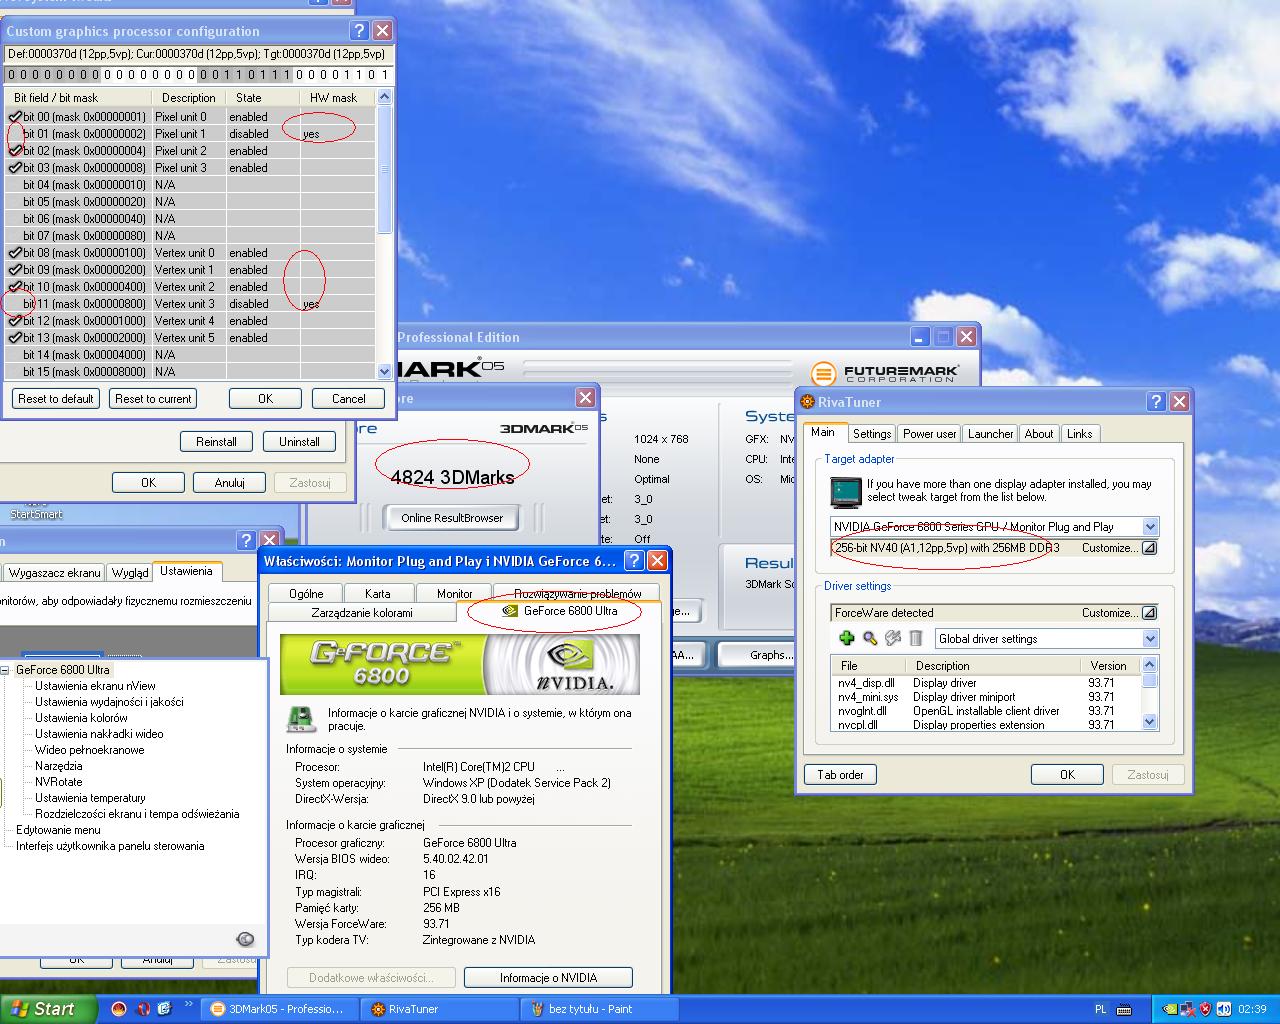Screen dimensions: 1280x1024
Task: Open Customize arrow beside ForceWare detected
Action: [x=1150, y=613]
